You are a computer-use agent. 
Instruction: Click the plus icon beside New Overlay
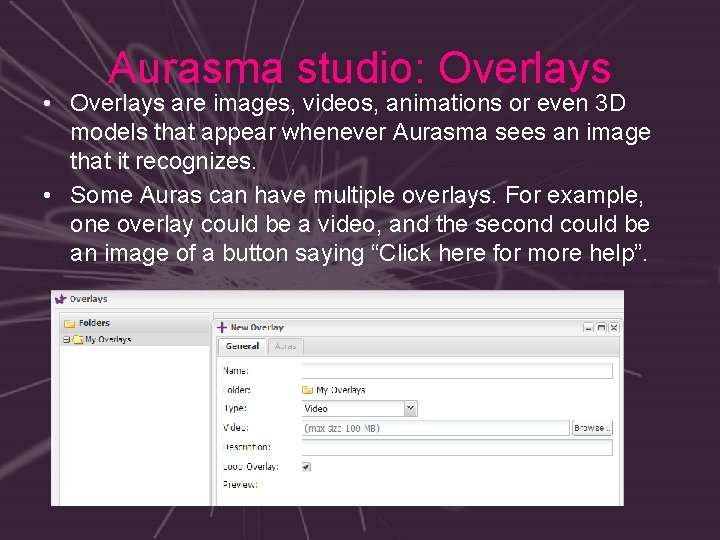click(x=222, y=327)
